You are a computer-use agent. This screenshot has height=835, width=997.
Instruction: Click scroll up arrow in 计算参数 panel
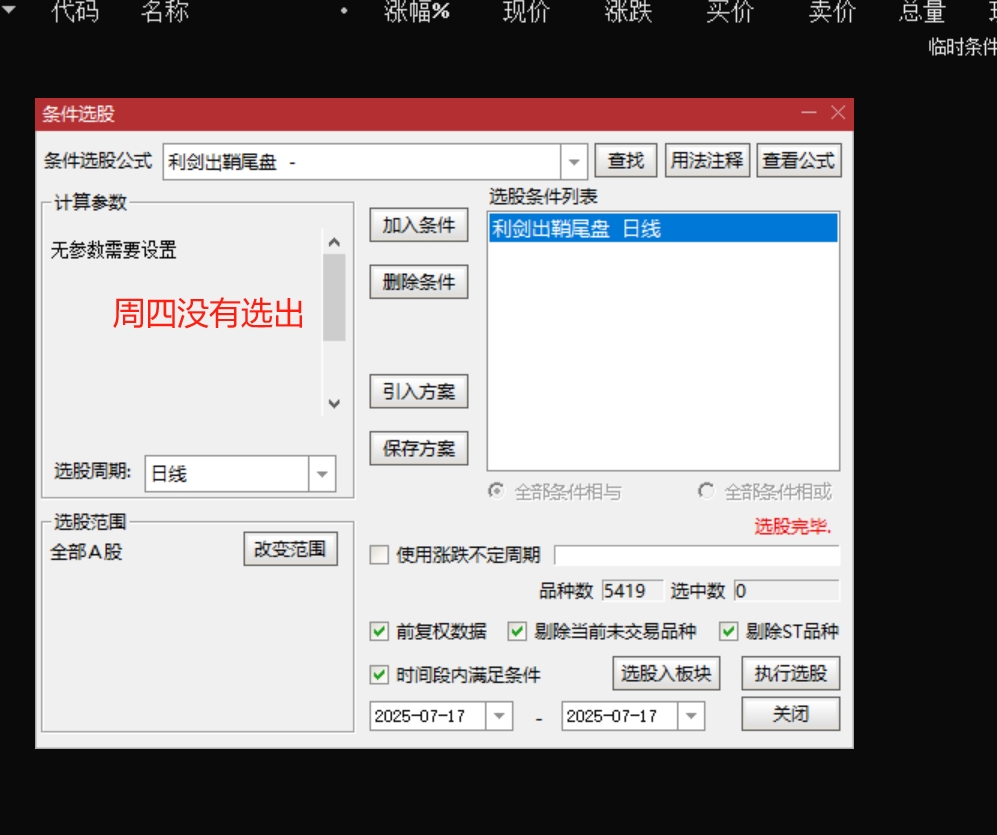click(x=334, y=242)
